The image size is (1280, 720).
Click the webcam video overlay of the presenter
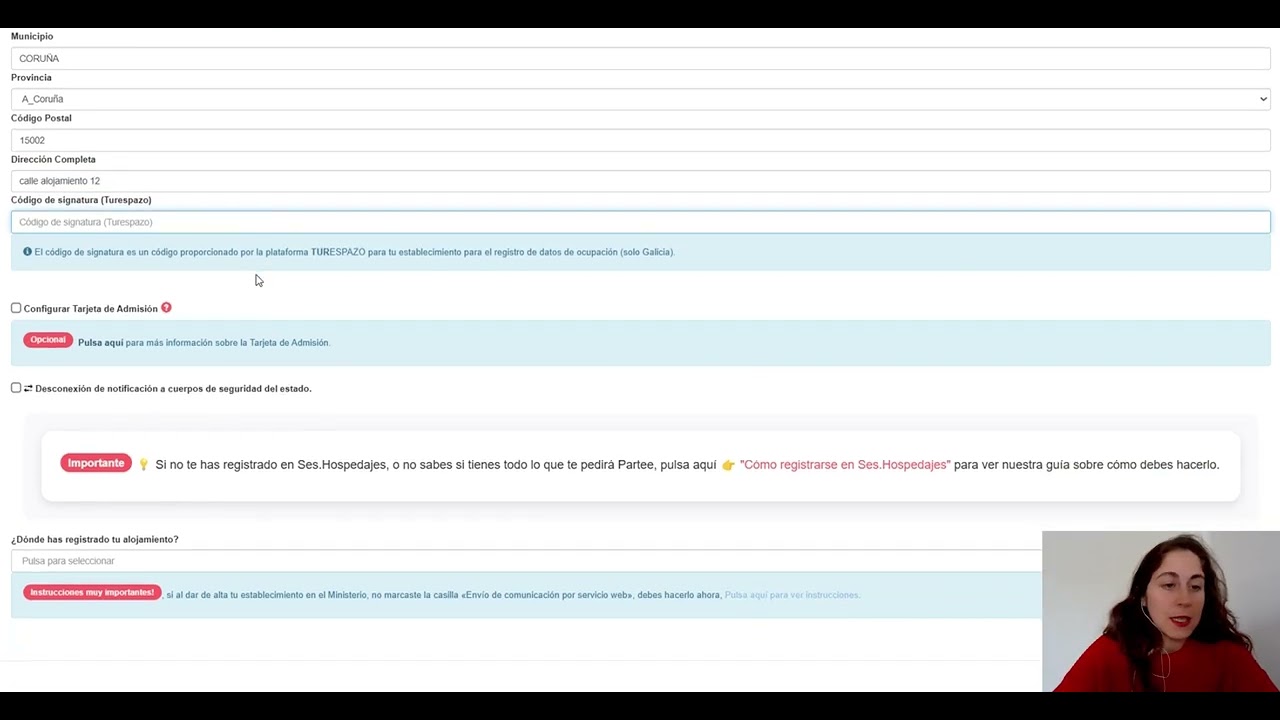1161,611
